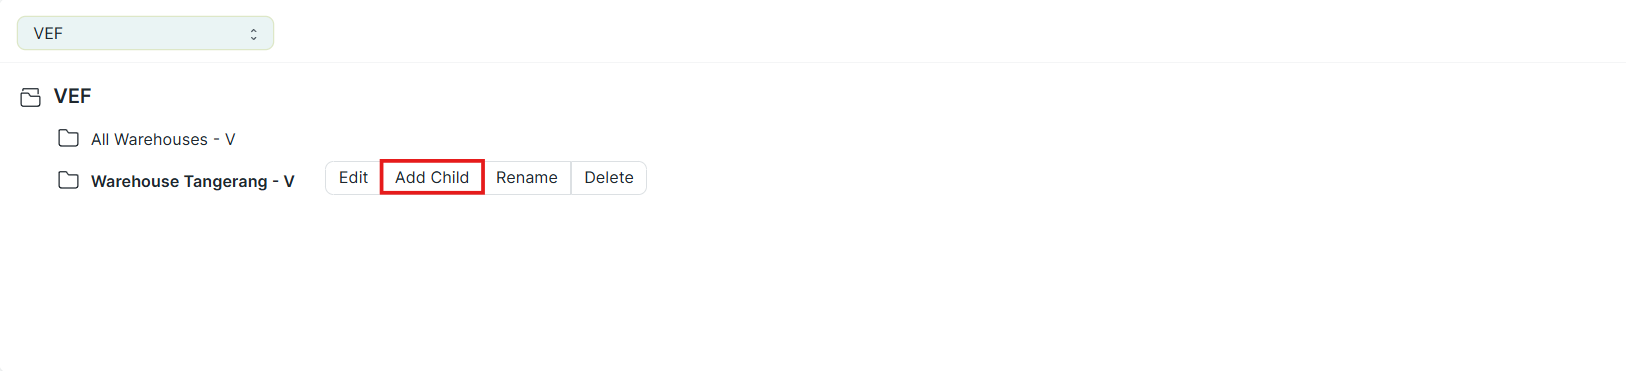1626x371 pixels.
Task: Choose Rename from the node action group
Action: [527, 178]
